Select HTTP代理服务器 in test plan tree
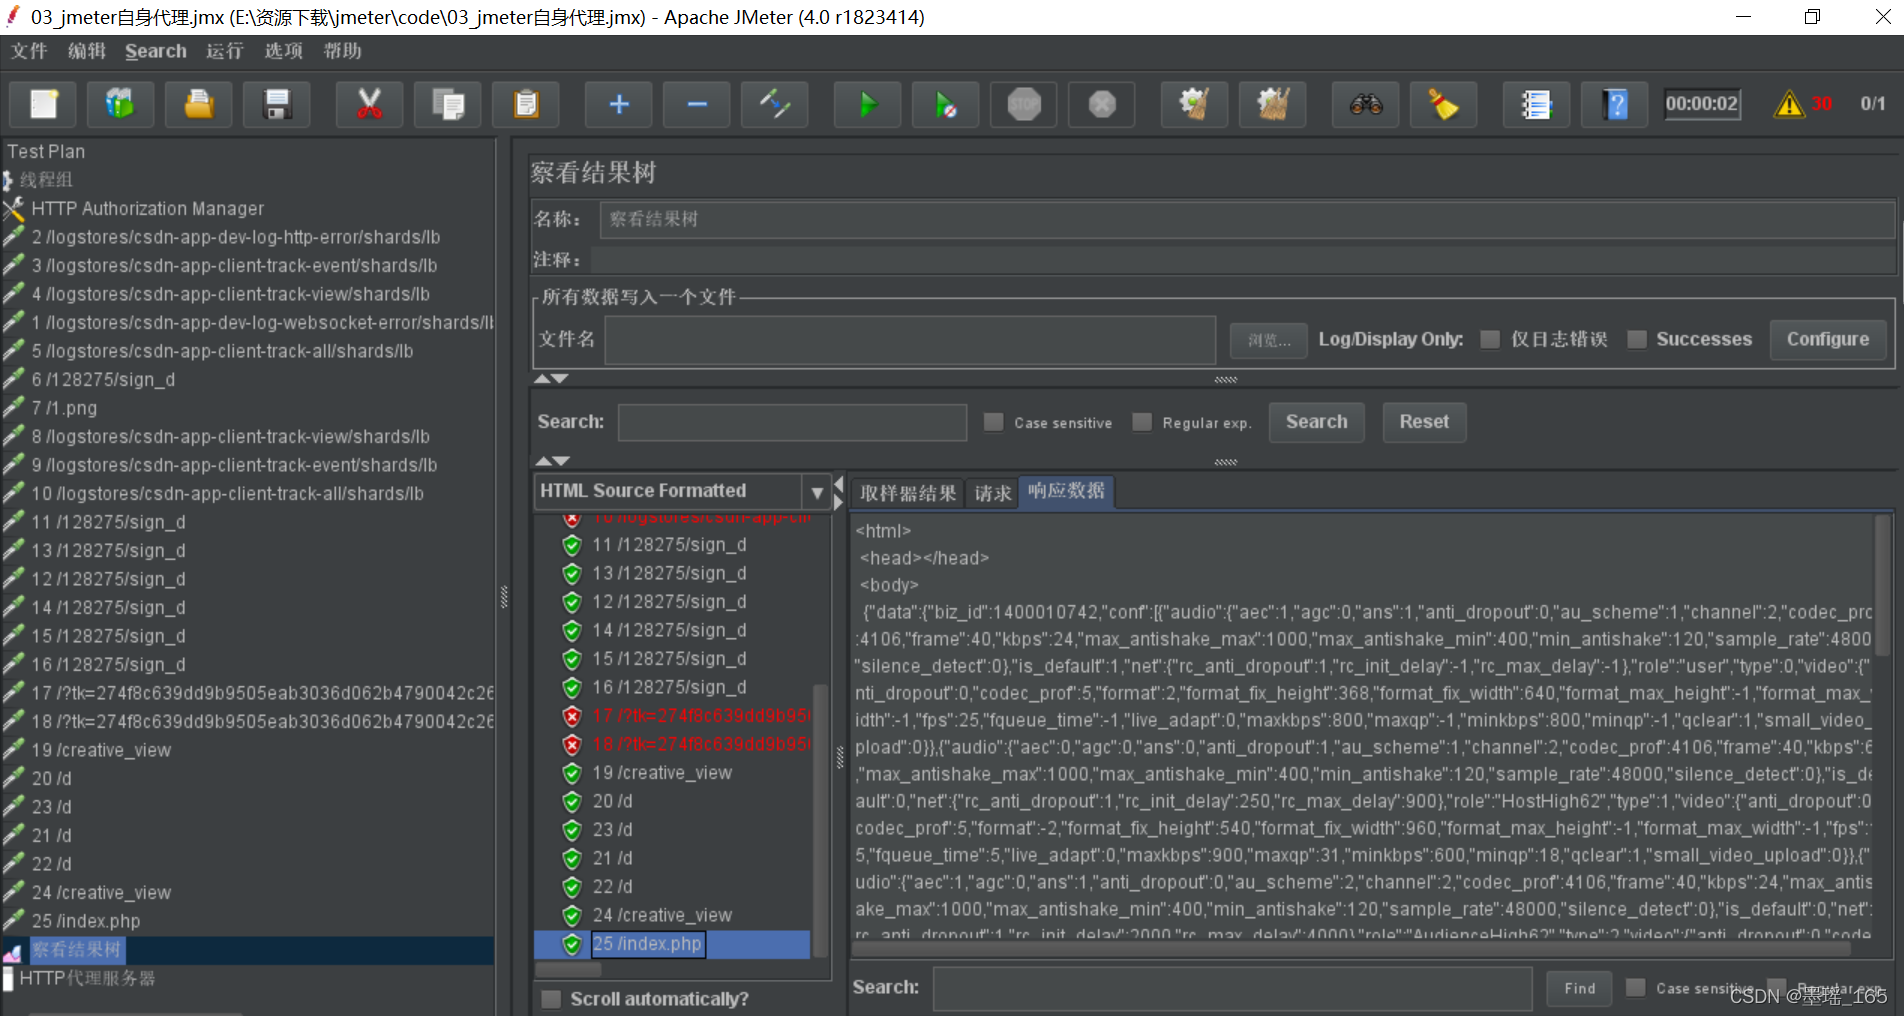This screenshot has height=1016, width=1904. click(87, 978)
